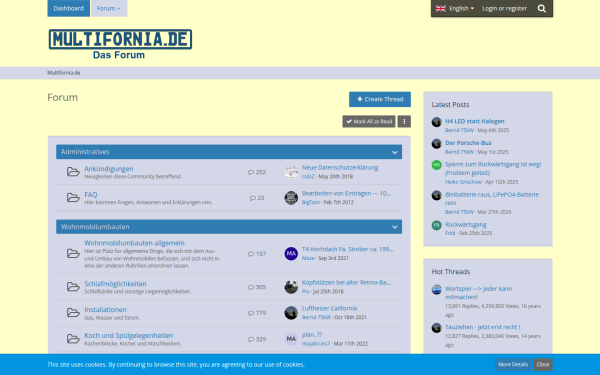Screen dimensions: 600x375
Task: Open Wohnmobilumbauten allgemein forum
Action: [x=134, y=243]
